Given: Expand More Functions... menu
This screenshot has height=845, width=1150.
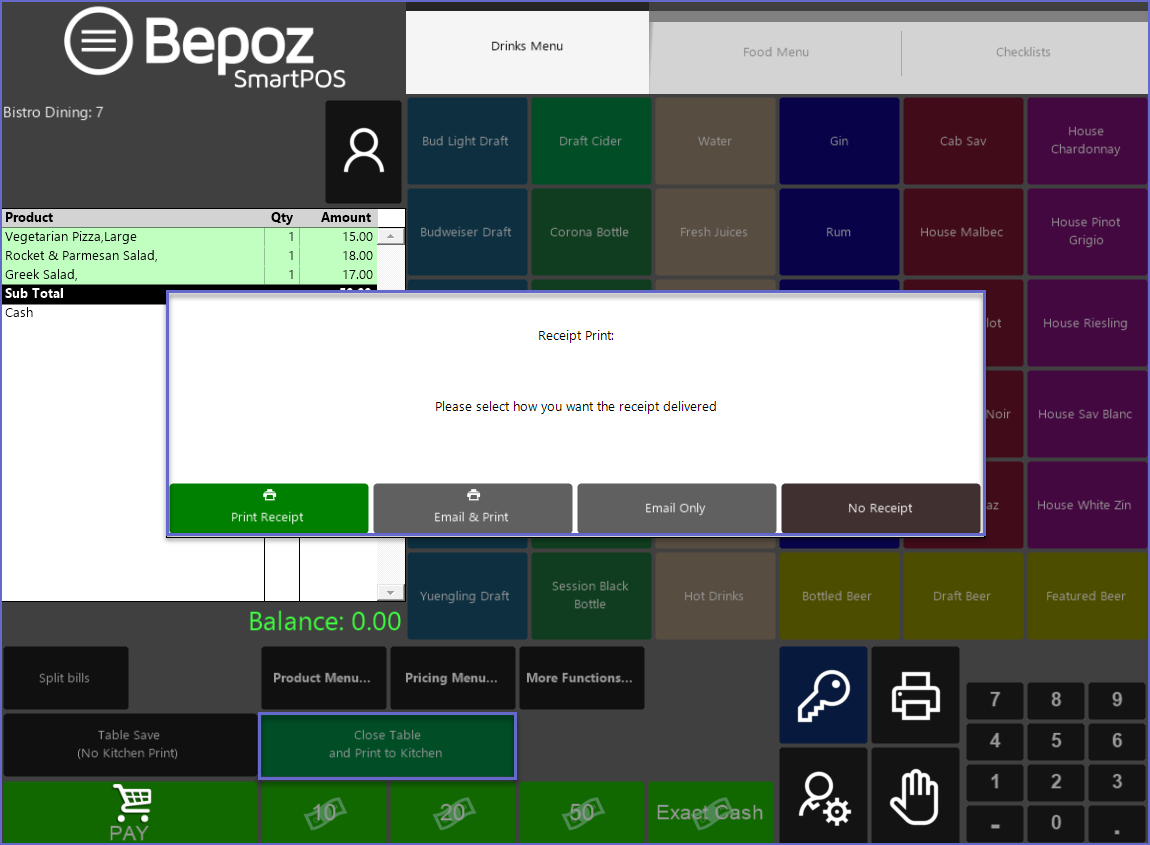Looking at the screenshot, I should pyautogui.click(x=580, y=678).
